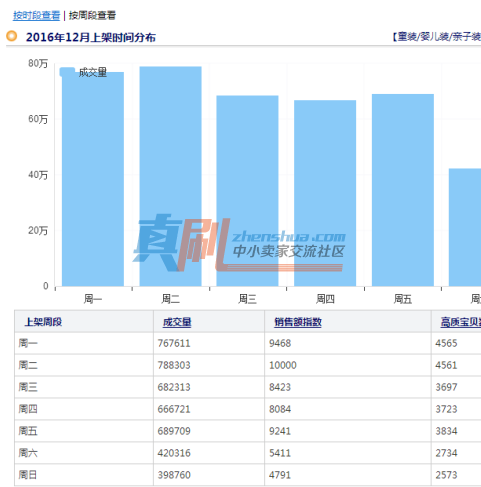Click the 周五 x-axis label under chart
Screen dimensions: 481x487
[x=403, y=299]
